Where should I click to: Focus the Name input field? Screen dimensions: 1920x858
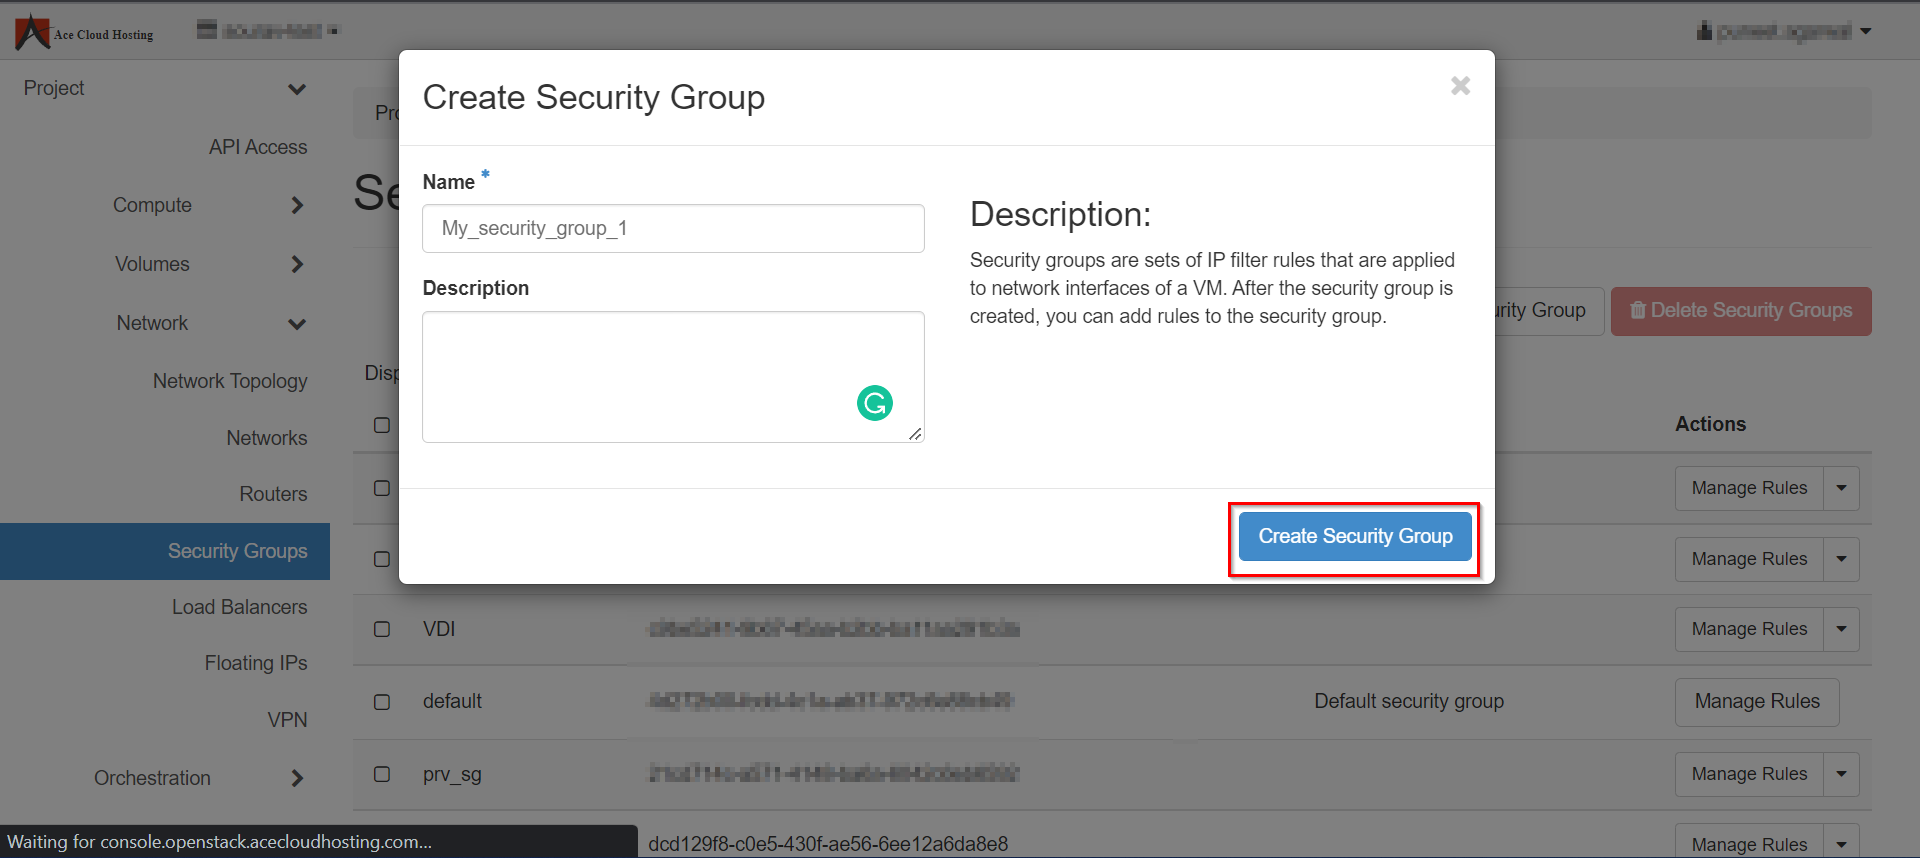(x=673, y=229)
